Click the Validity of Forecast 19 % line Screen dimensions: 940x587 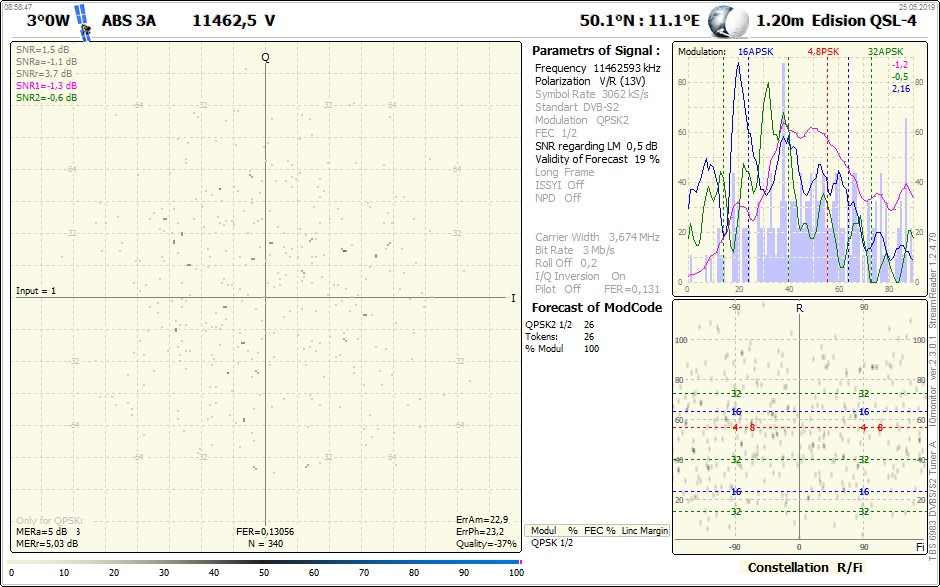pyautogui.click(x=597, y=159)
